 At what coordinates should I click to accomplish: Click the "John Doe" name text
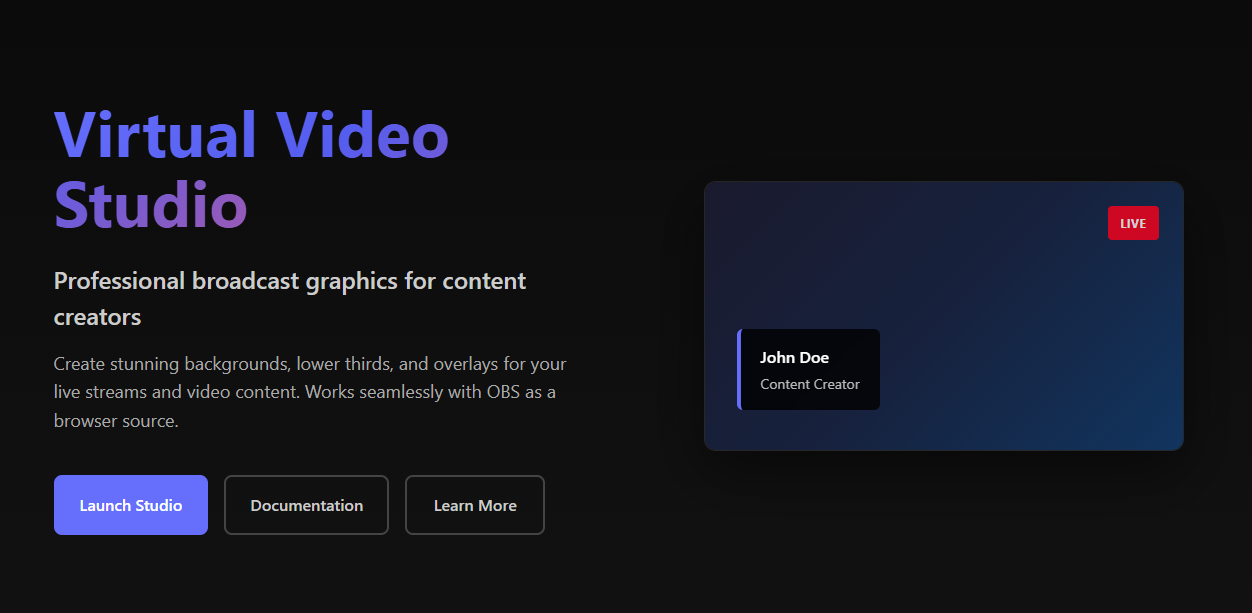(x=794, y=358)
